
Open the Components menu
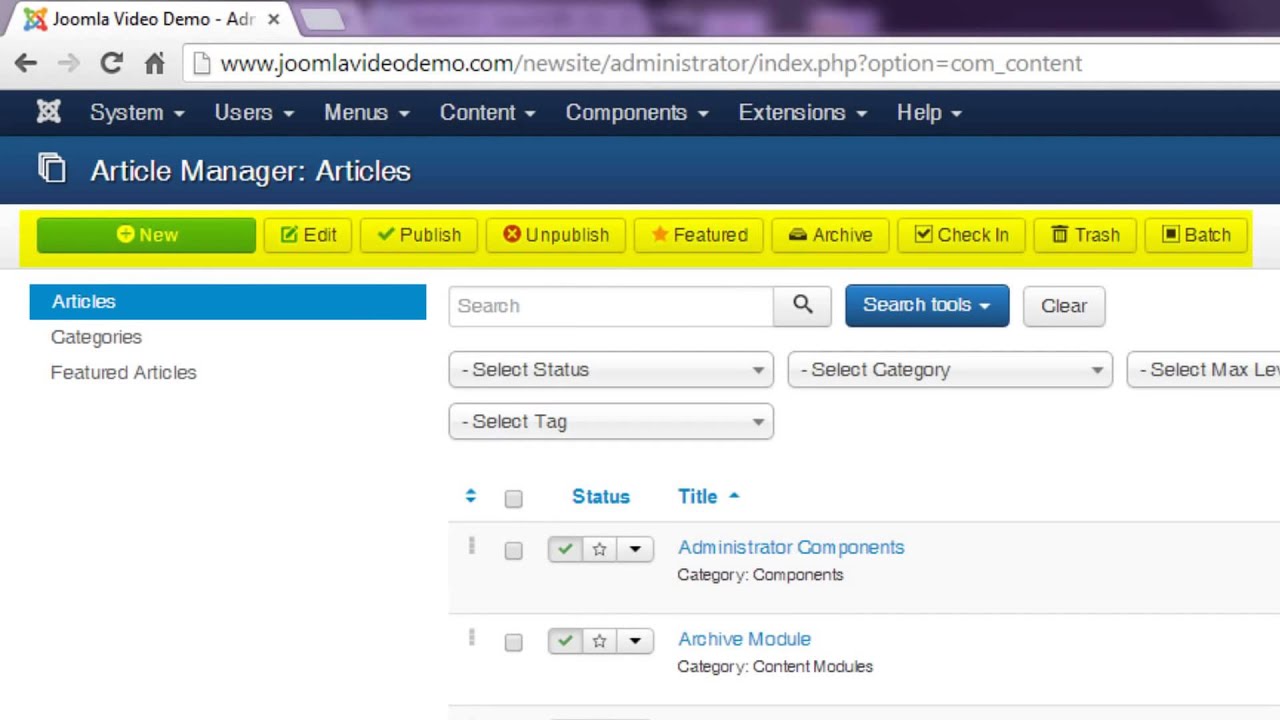tap(637, 112)
